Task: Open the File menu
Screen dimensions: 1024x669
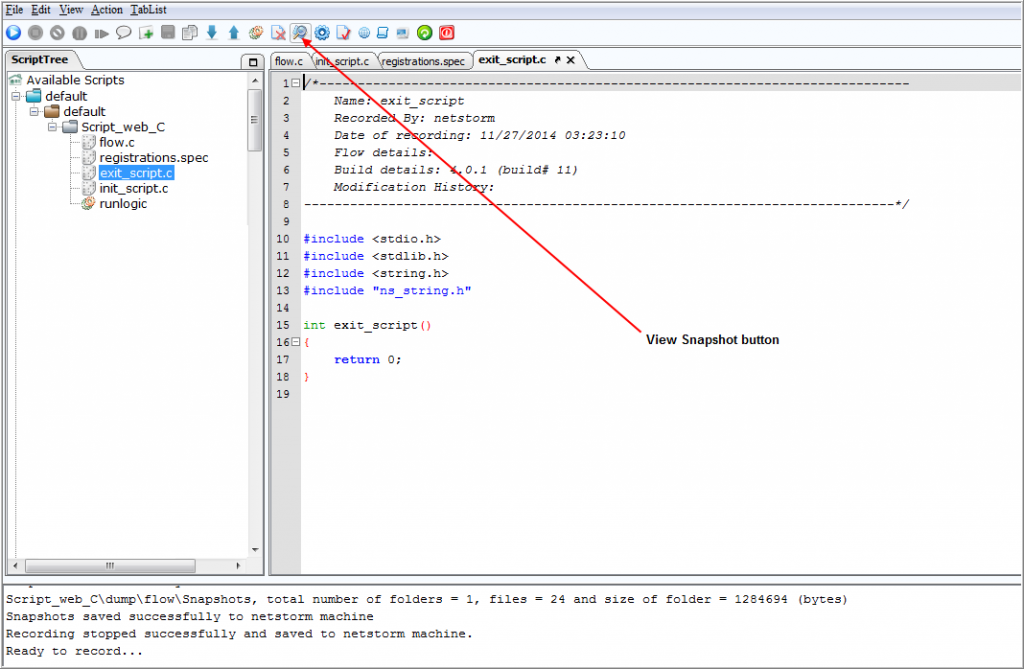Action: click(x=14, y=10)
